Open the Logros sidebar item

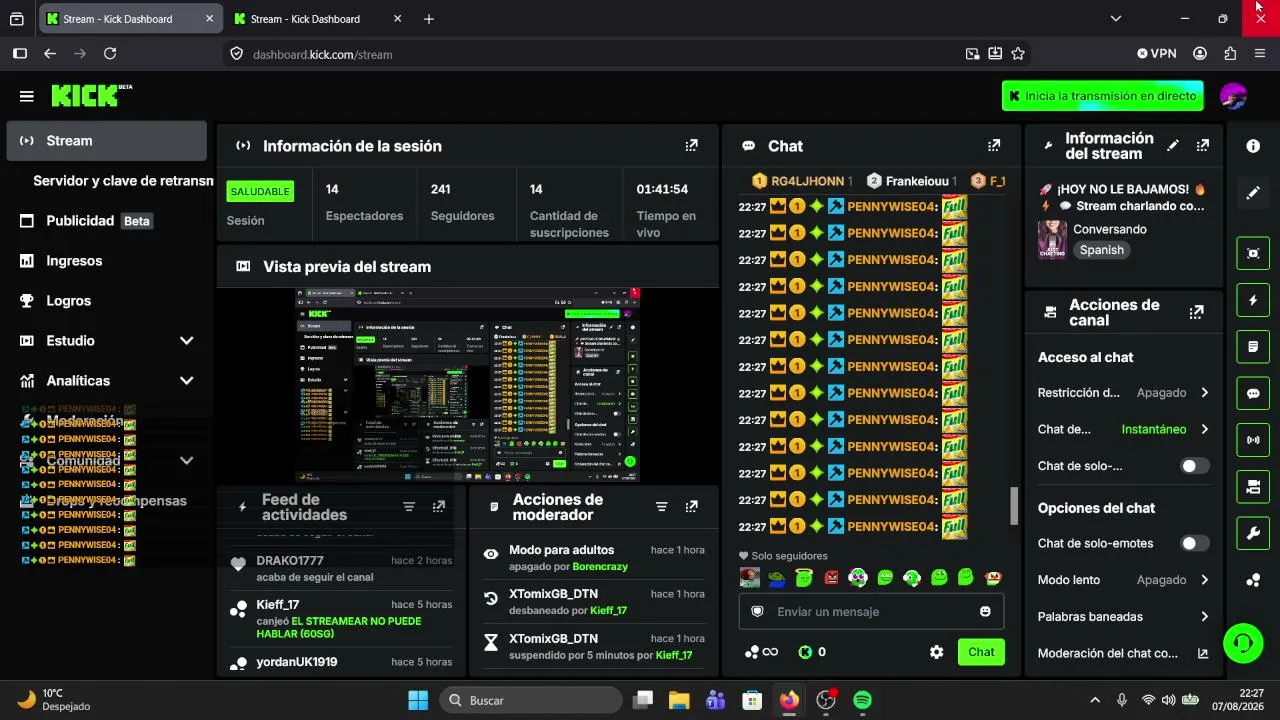pyautogui.click(x=106, y=301)
